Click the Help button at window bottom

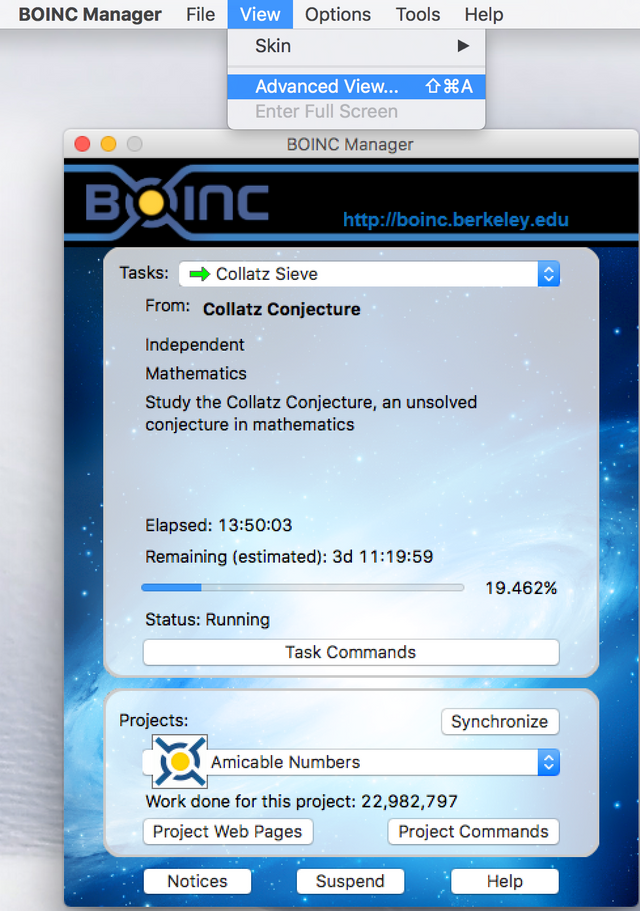(505, 881)
